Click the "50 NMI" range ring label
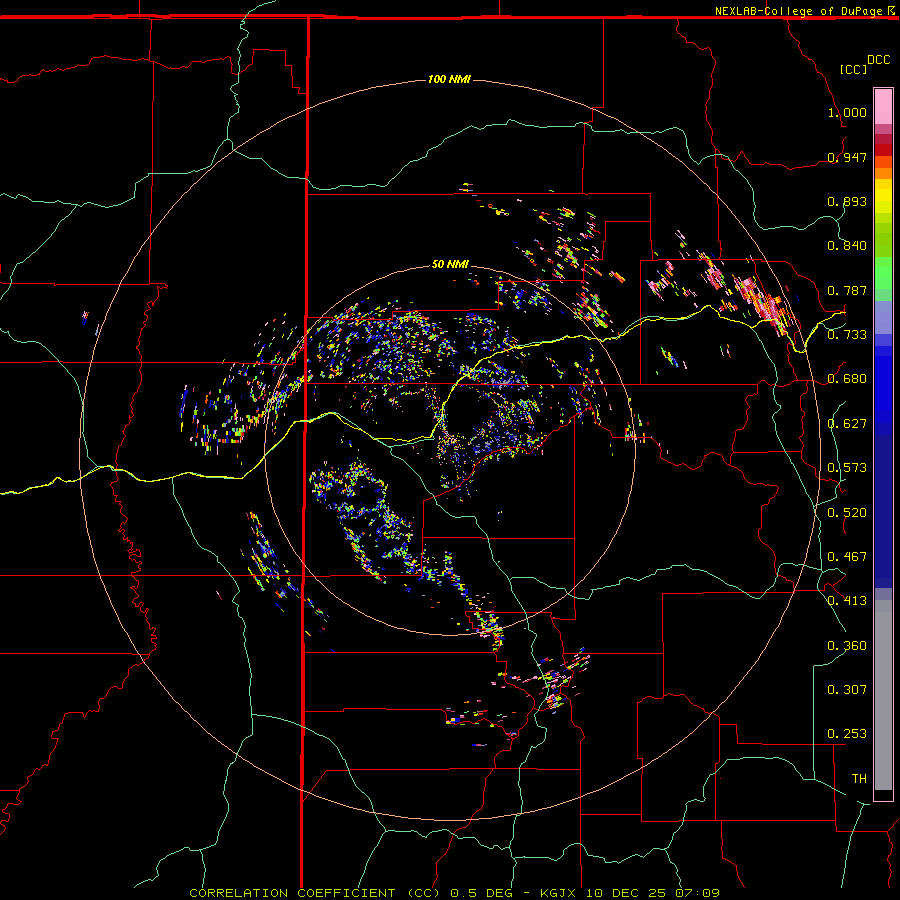Viewport: 900px width, 900px height. 451,264
